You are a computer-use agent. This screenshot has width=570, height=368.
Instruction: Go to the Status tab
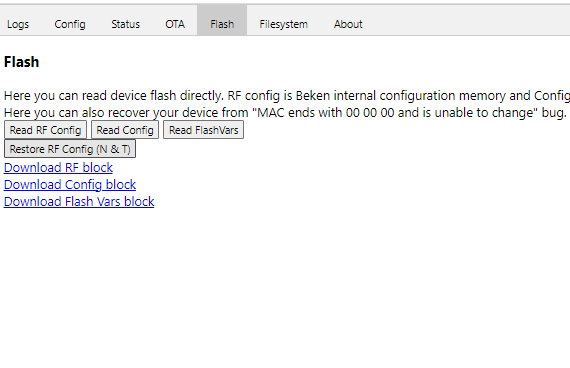[x=125, y=24]
